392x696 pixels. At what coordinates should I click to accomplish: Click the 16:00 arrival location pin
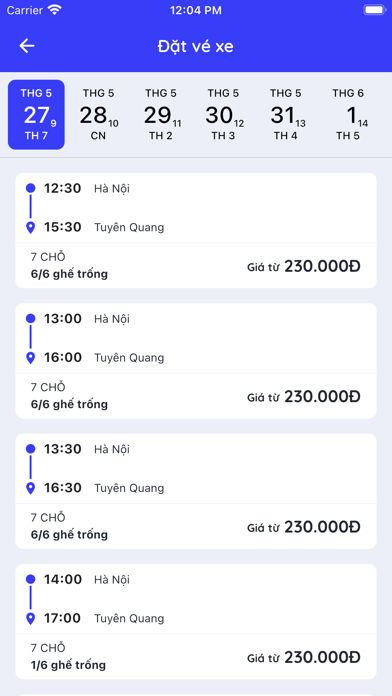pos(31,358)
